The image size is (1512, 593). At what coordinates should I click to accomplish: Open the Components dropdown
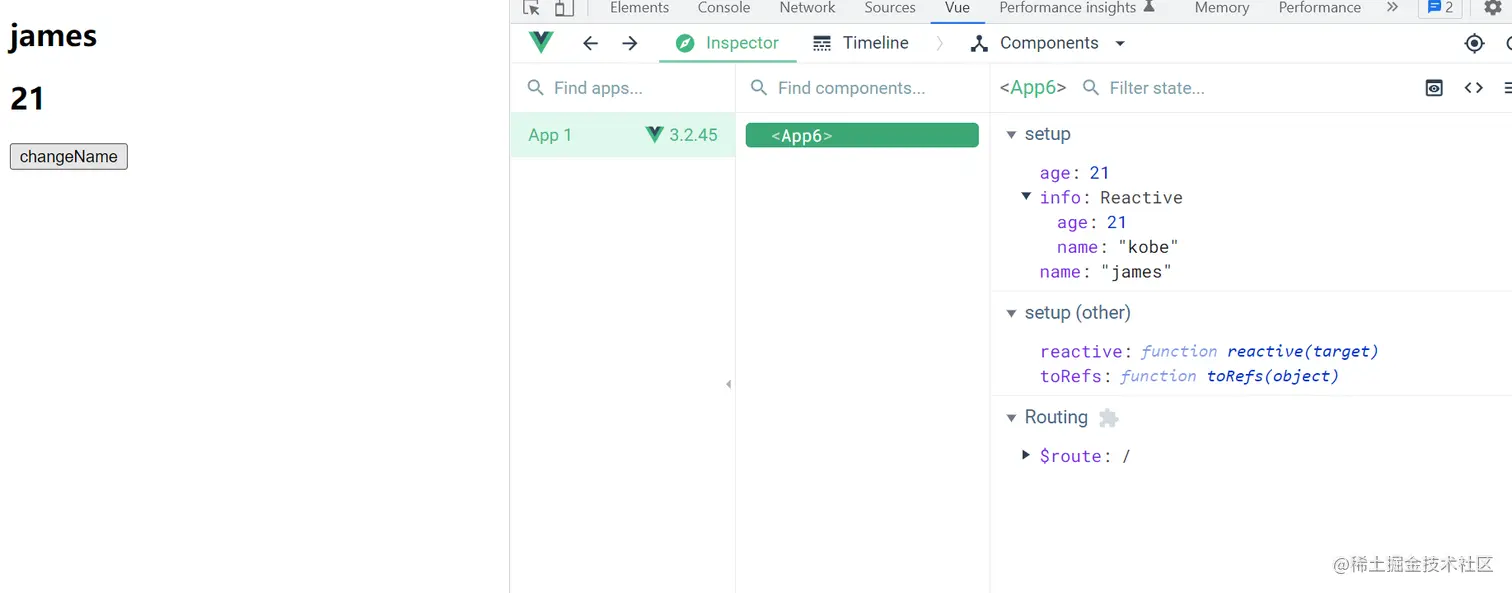(1048, 43)
